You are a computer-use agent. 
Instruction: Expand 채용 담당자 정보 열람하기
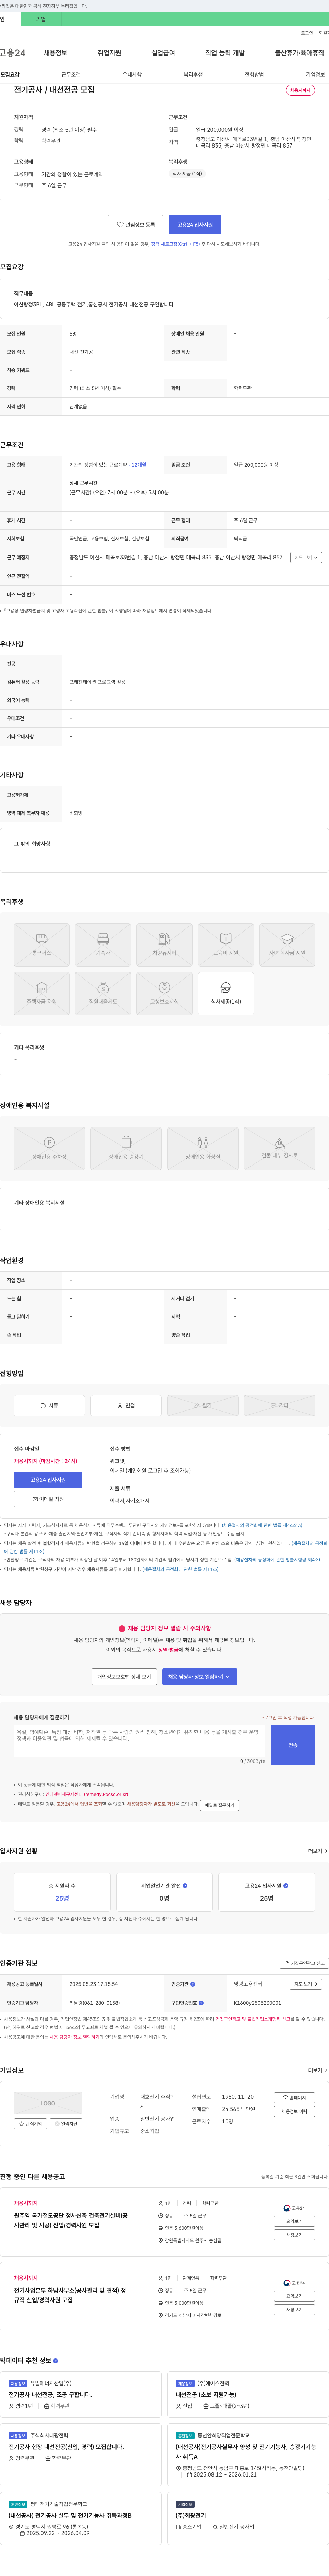200,1677
